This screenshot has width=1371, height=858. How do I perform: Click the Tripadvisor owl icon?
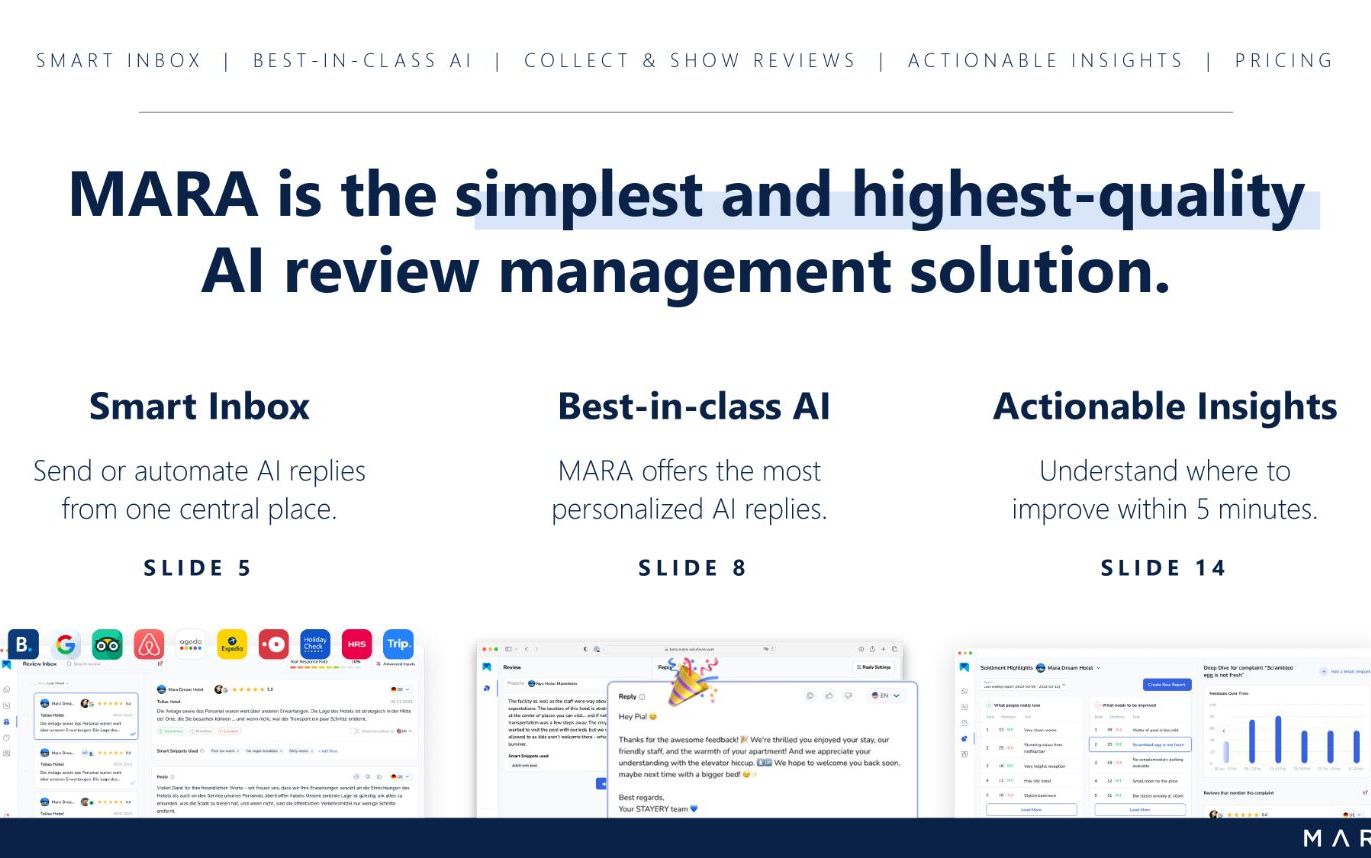(107, 644)
